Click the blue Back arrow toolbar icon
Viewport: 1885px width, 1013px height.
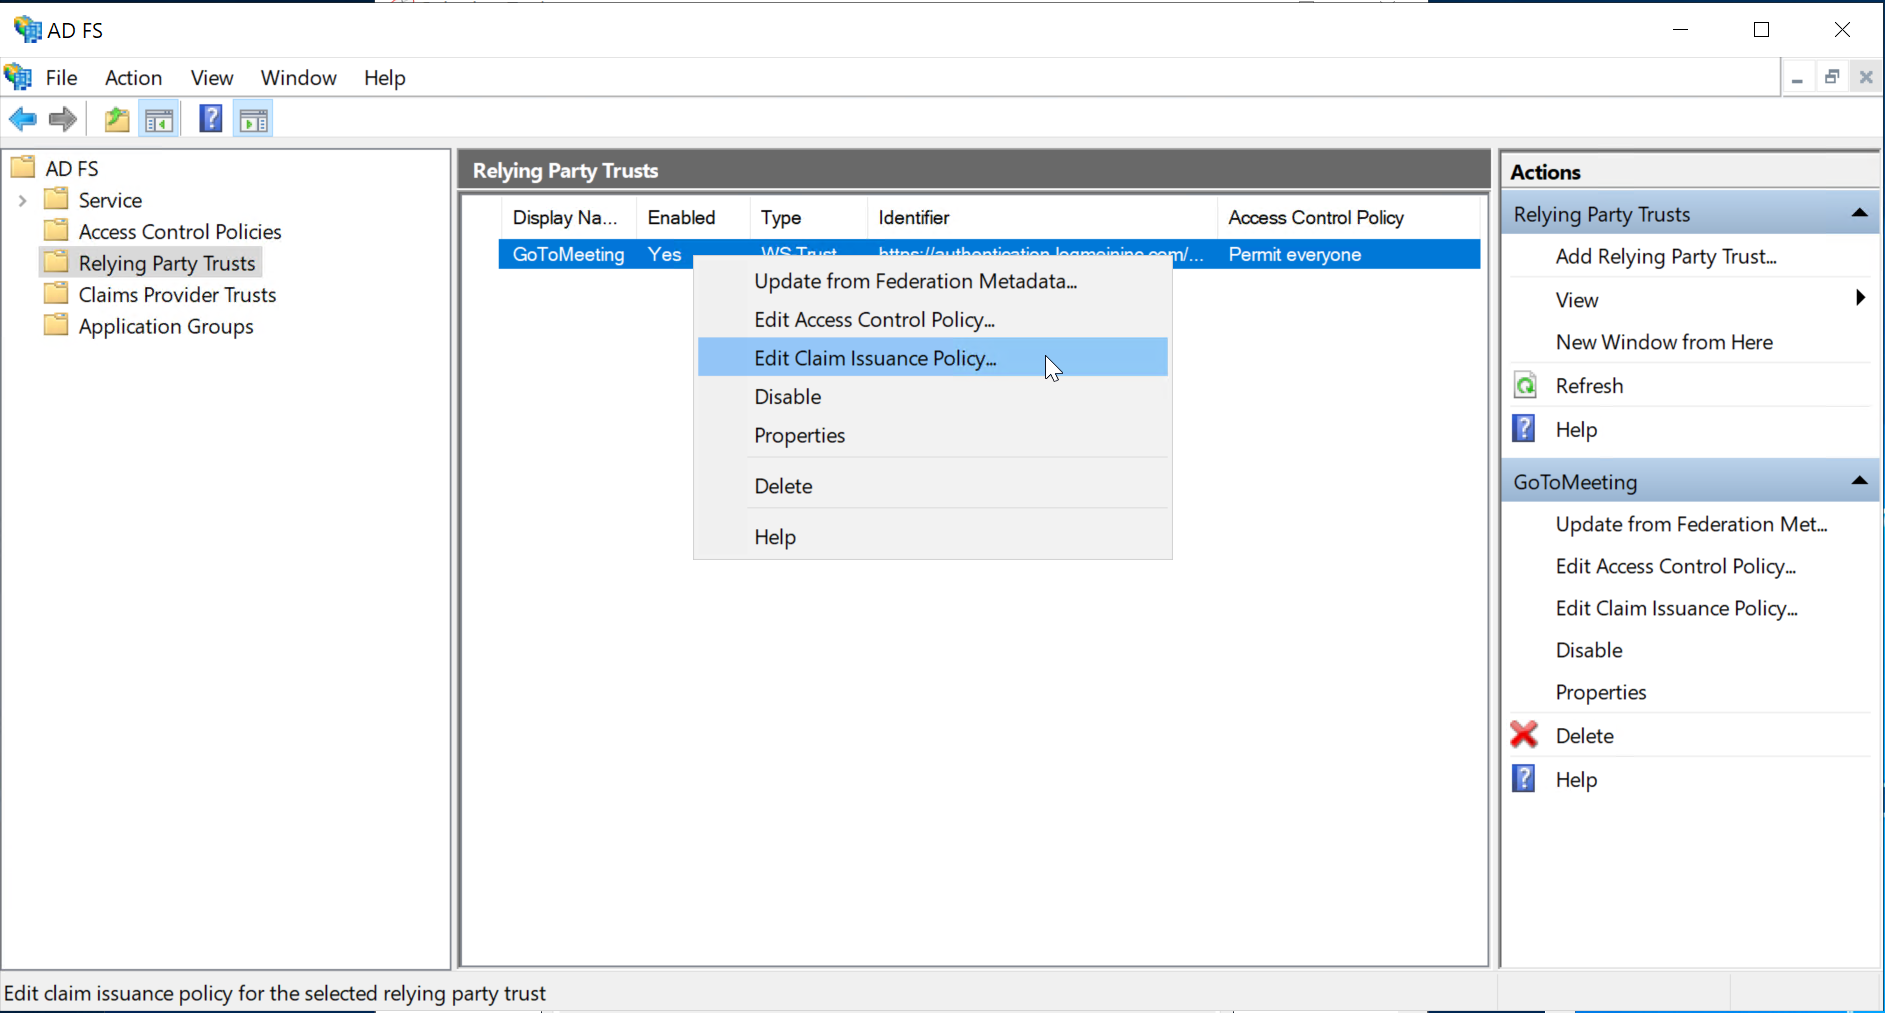(22, 120)
